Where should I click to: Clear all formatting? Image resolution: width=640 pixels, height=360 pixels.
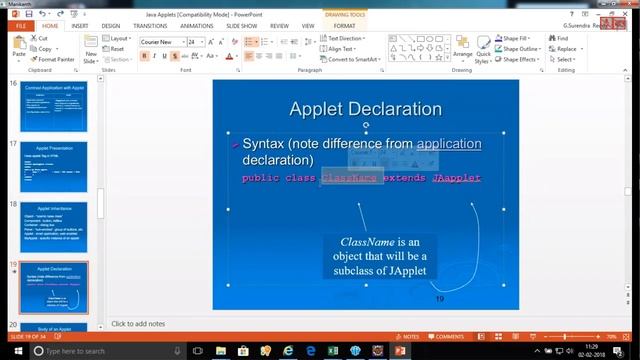point(235,42)
